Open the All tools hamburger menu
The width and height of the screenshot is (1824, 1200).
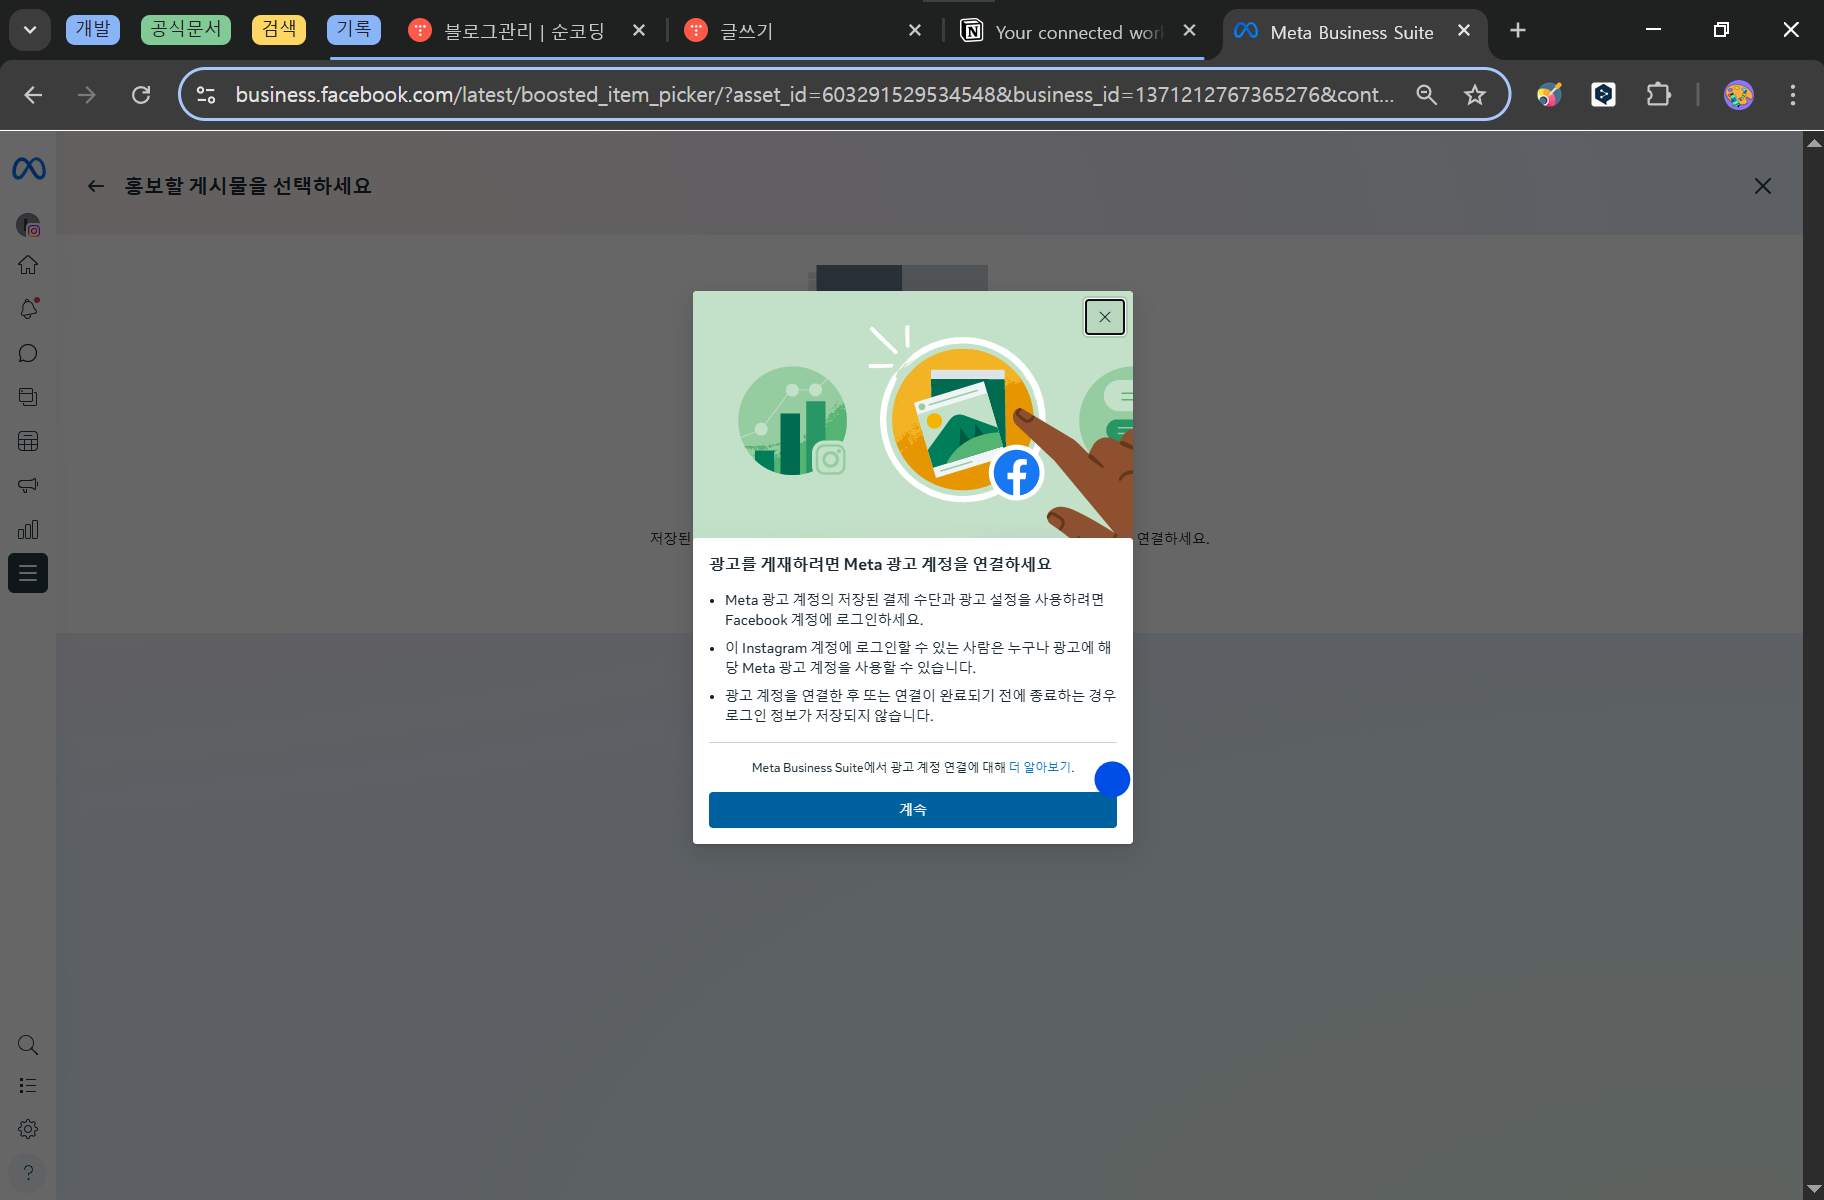click(28, 573)
